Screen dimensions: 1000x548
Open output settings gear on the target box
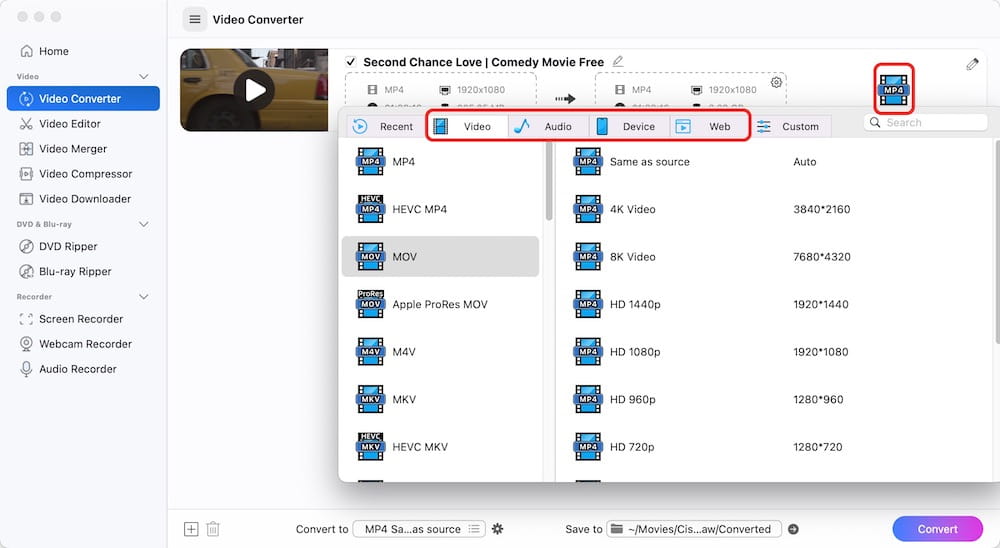tap(776, 82)
